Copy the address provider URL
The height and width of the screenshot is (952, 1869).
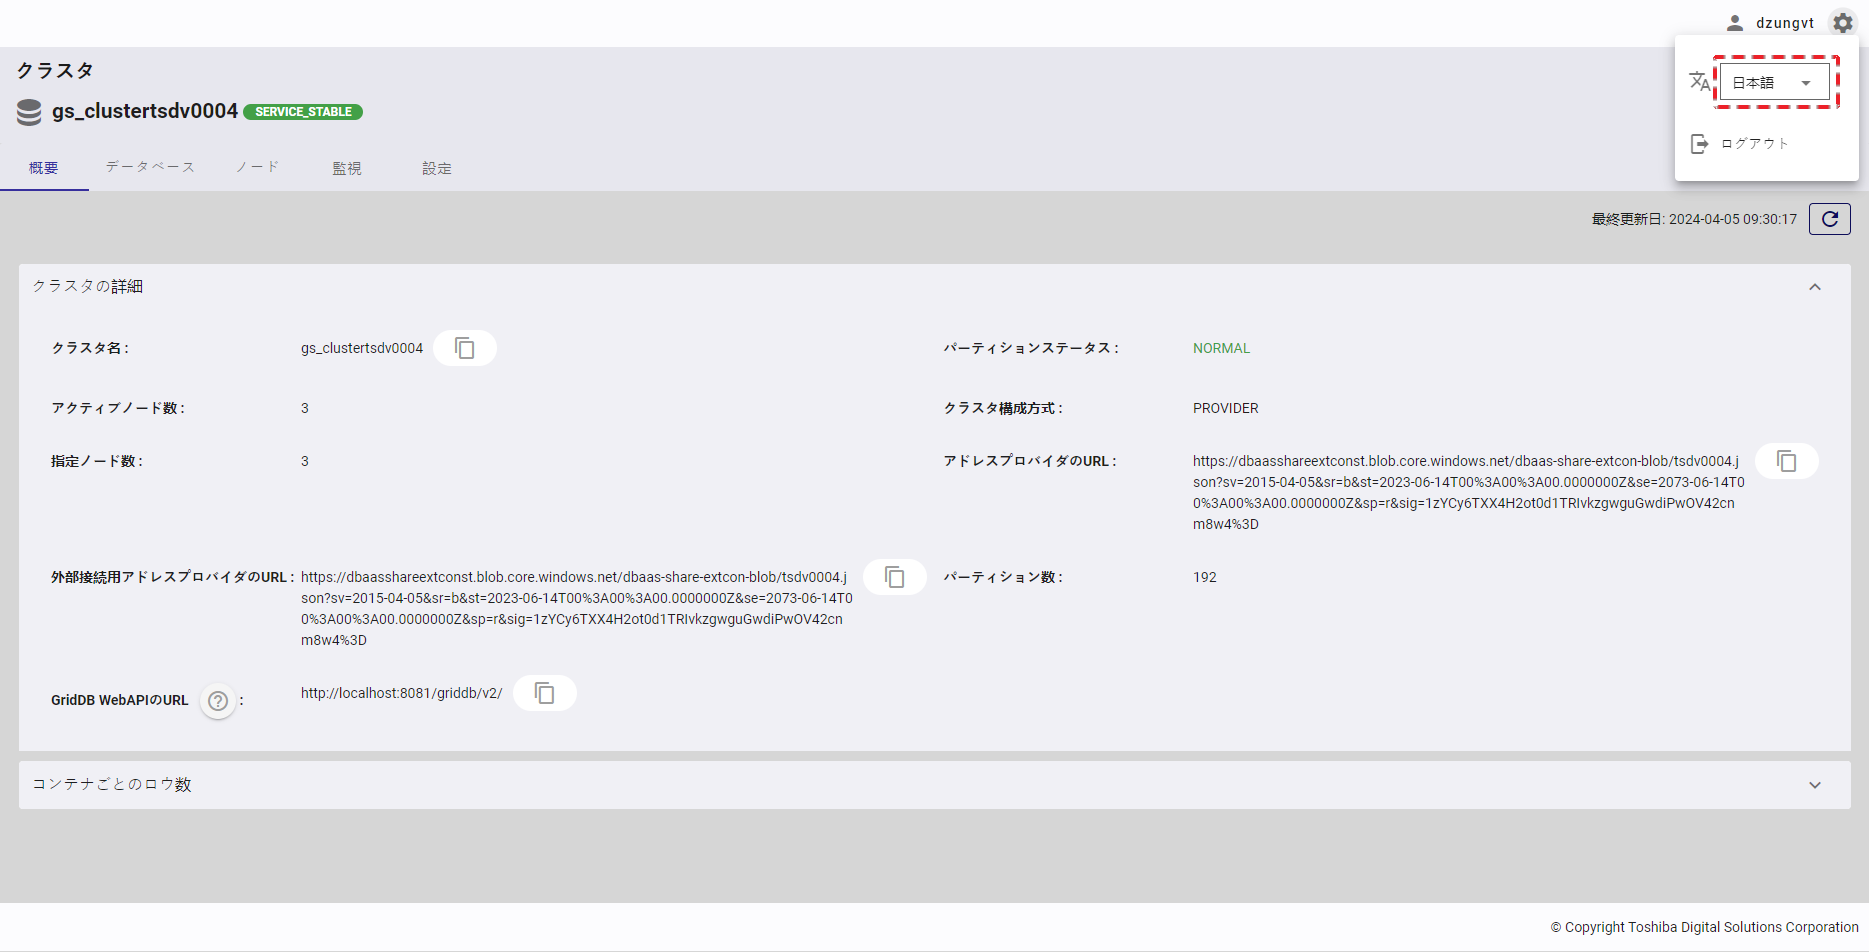tap(1786, 461)
